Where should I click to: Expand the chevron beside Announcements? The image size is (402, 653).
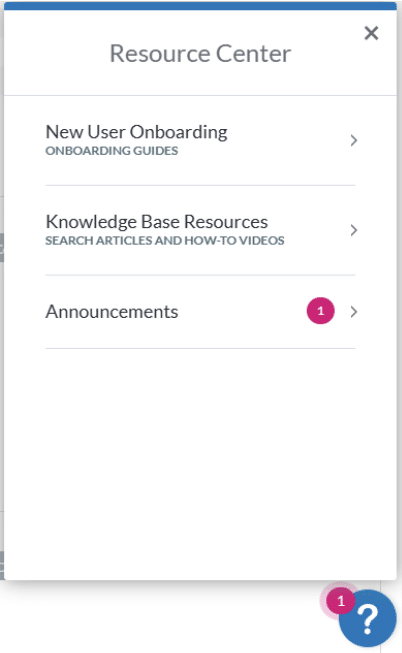click(x=354, y=312)
